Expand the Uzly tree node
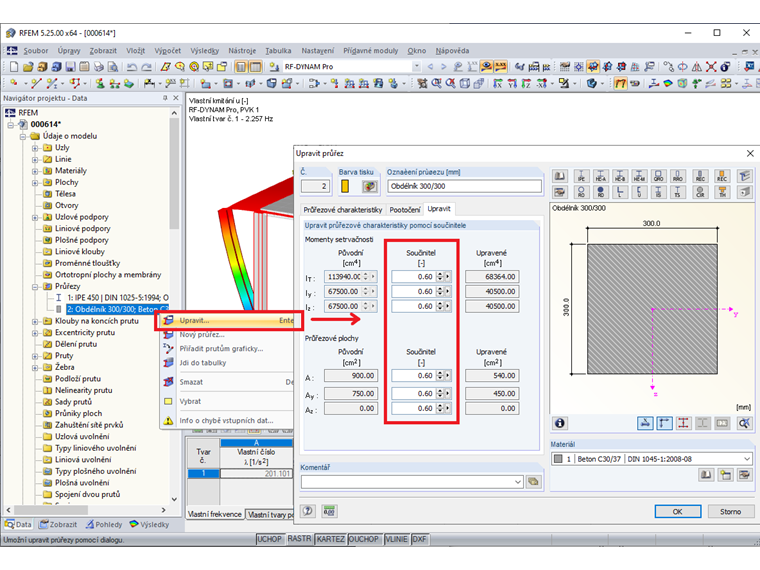Screen dimensions: 760x570 tap(35, 148)
